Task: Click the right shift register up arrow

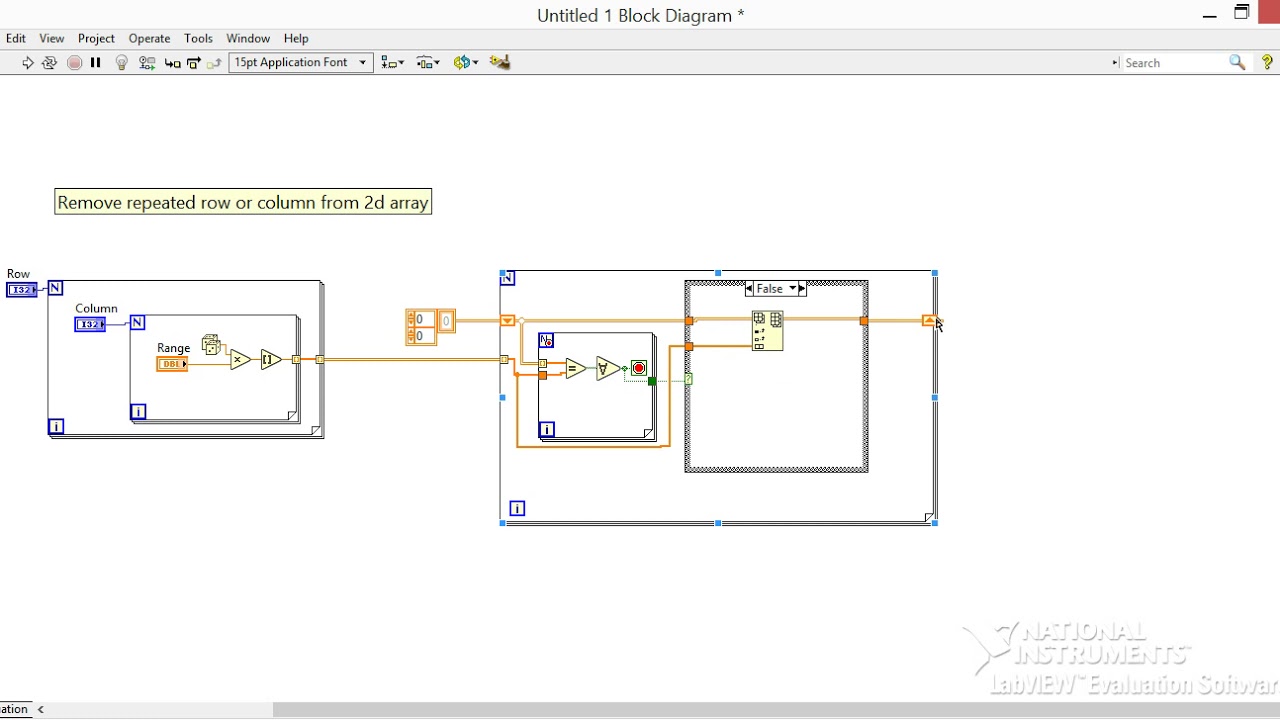Action: point(929,321)
